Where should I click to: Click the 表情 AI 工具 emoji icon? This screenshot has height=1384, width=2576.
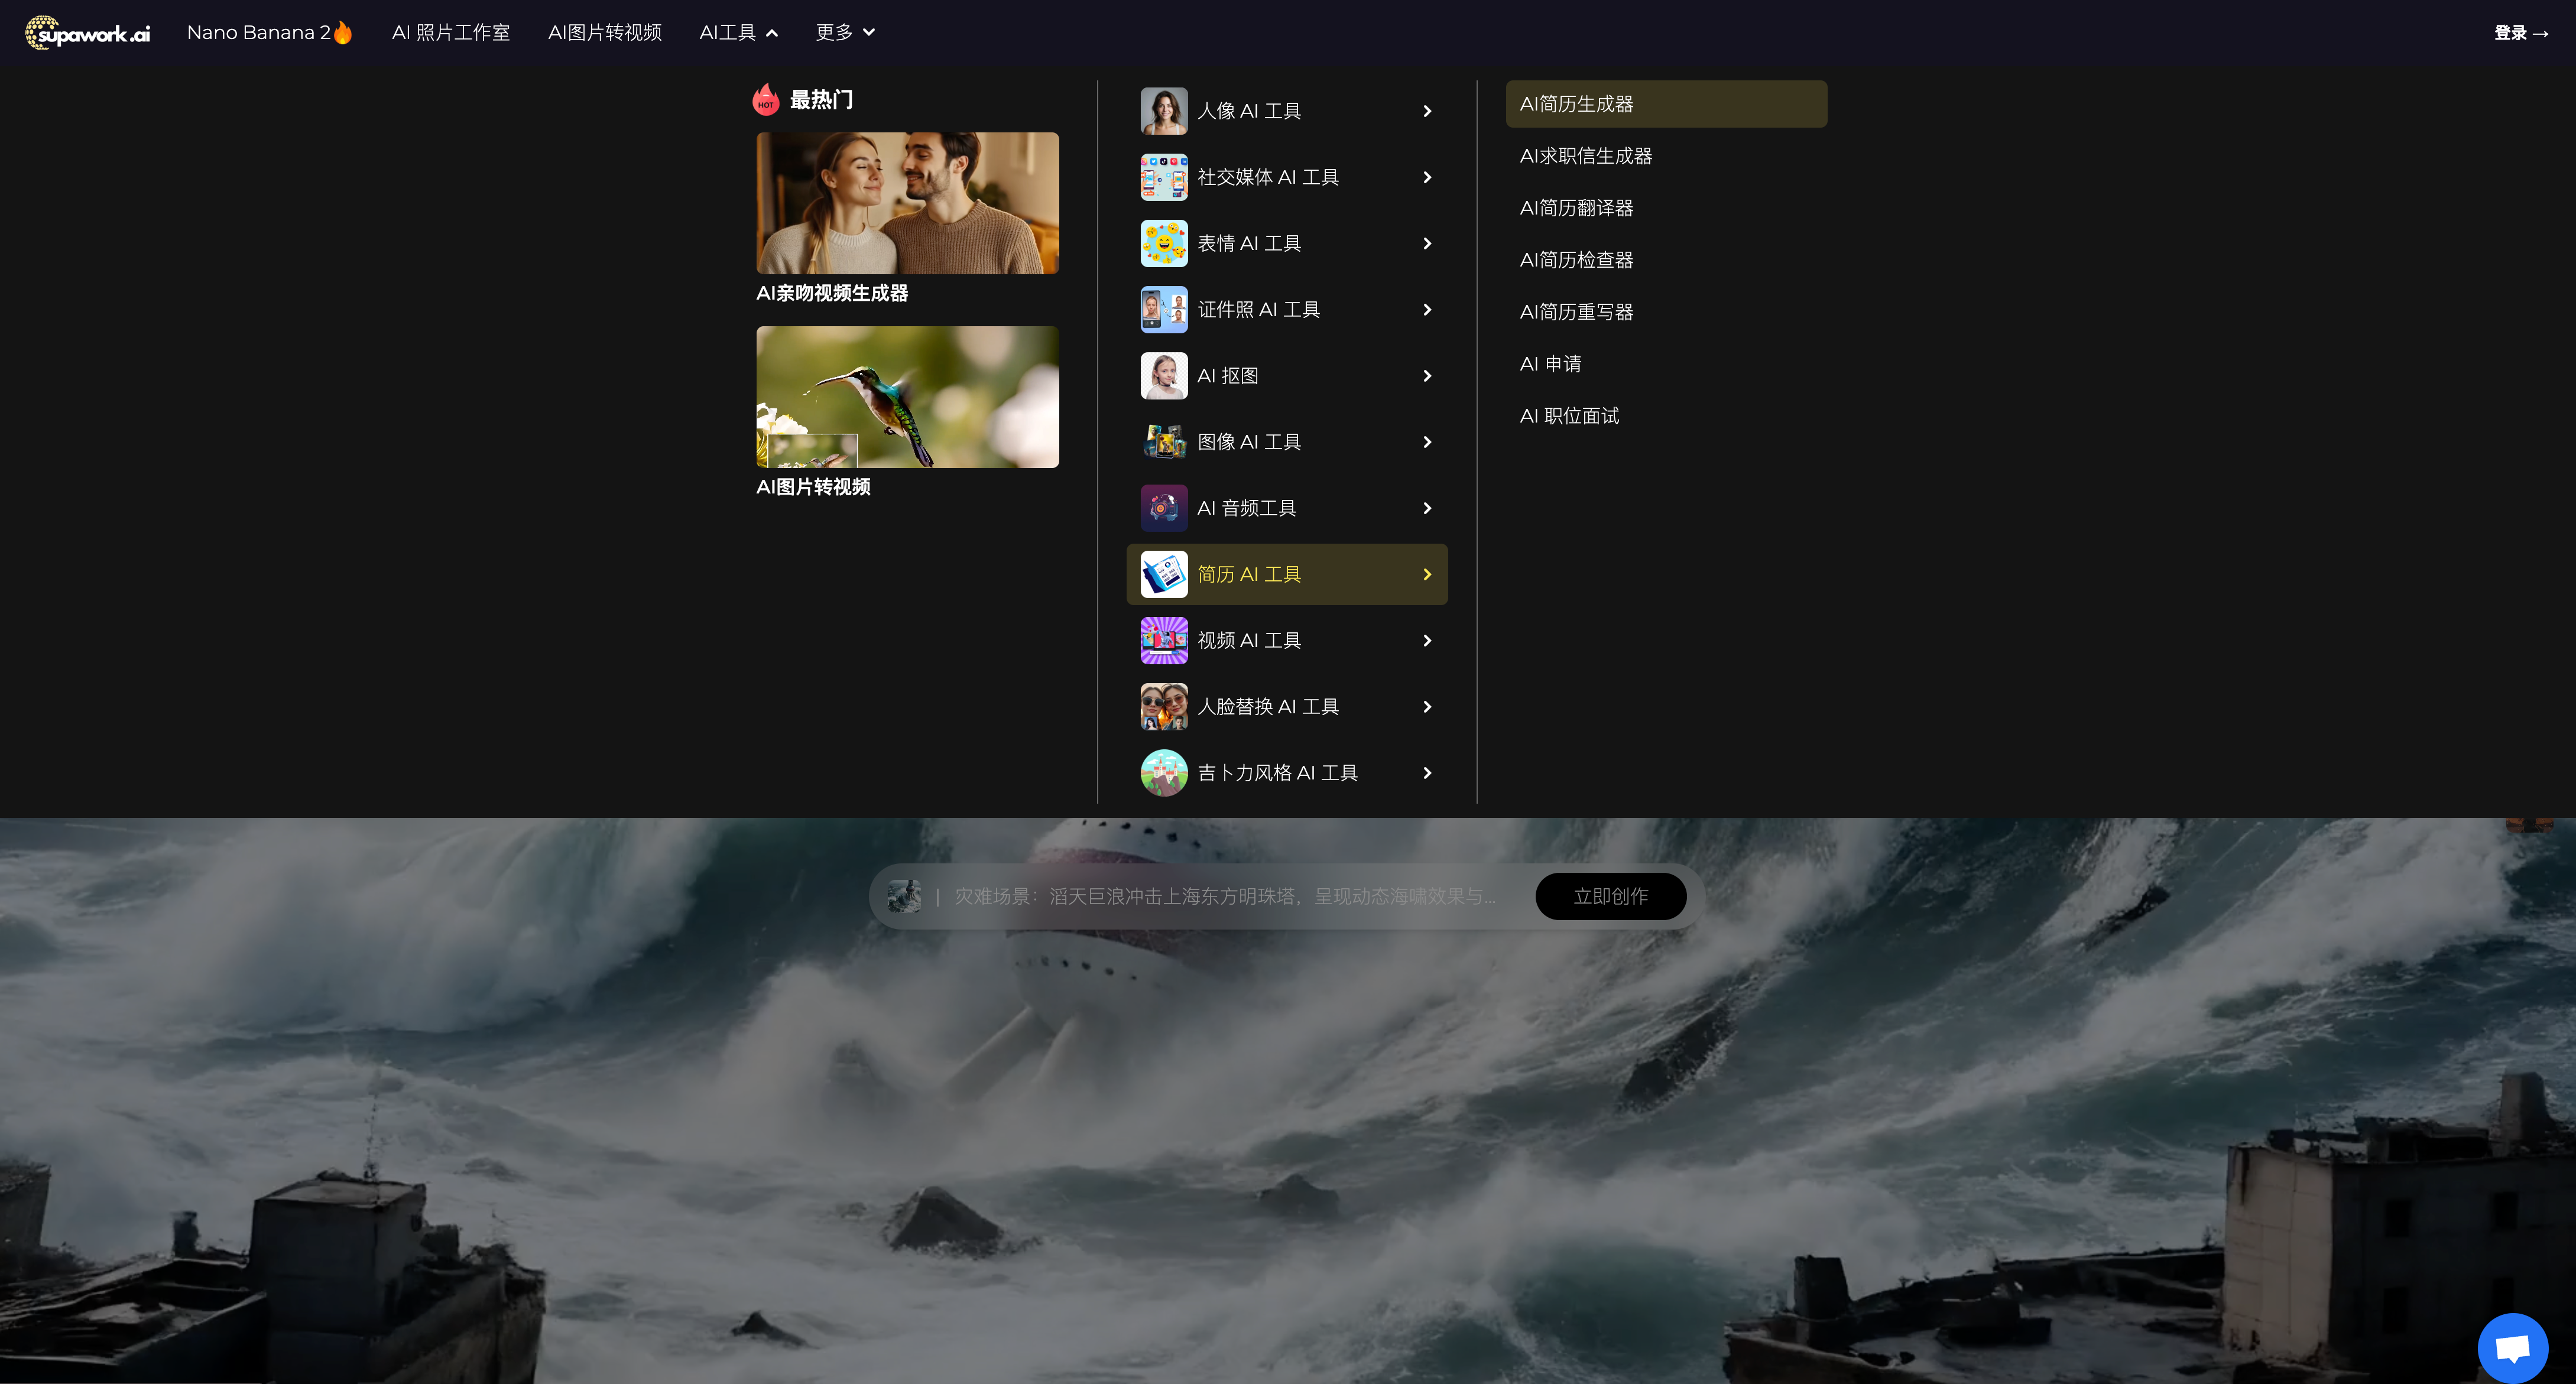coord(1163,243)
